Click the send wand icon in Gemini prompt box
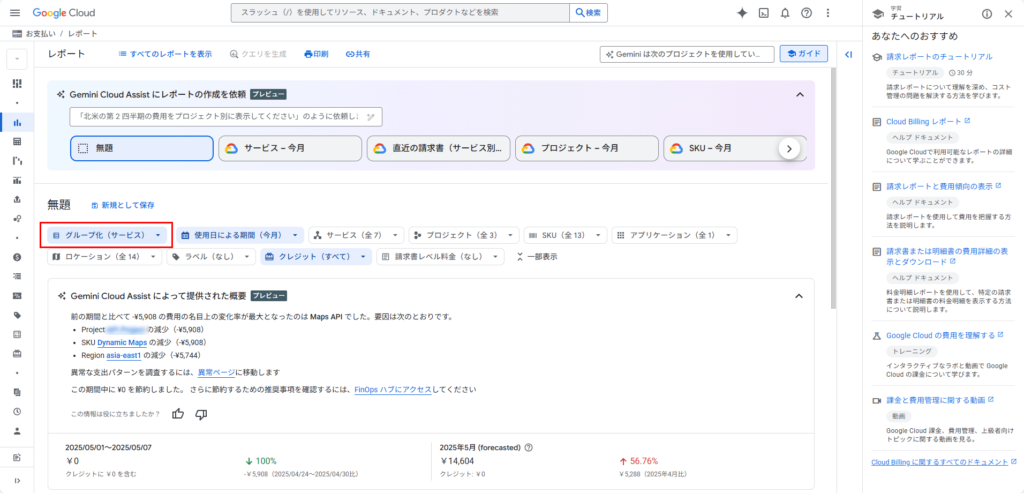 pyautogui.click(x=370, y=116)
